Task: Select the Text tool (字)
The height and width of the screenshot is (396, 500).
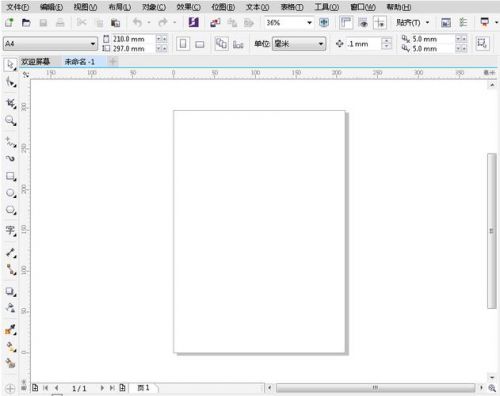Action: [11, 230]
